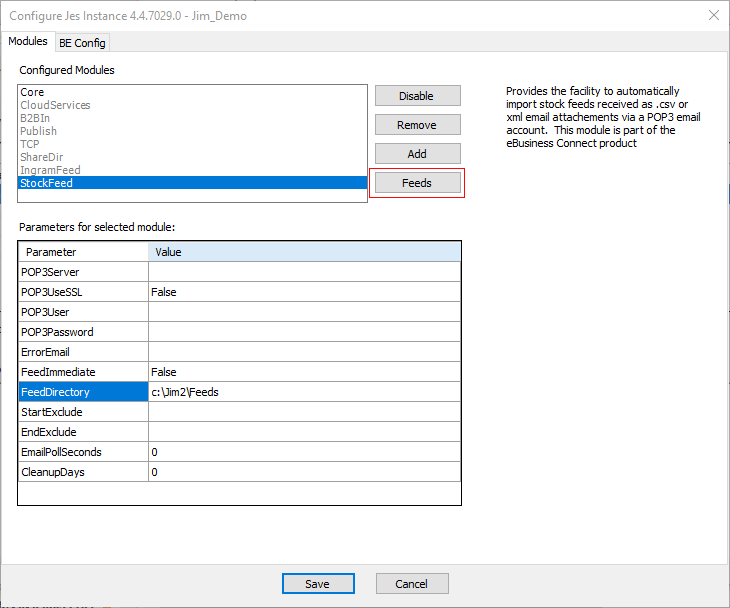The height and width of the screenshot is (608, 730).
Task: Click the POP3UseSSL False value cell
Action: coord(304,292)
